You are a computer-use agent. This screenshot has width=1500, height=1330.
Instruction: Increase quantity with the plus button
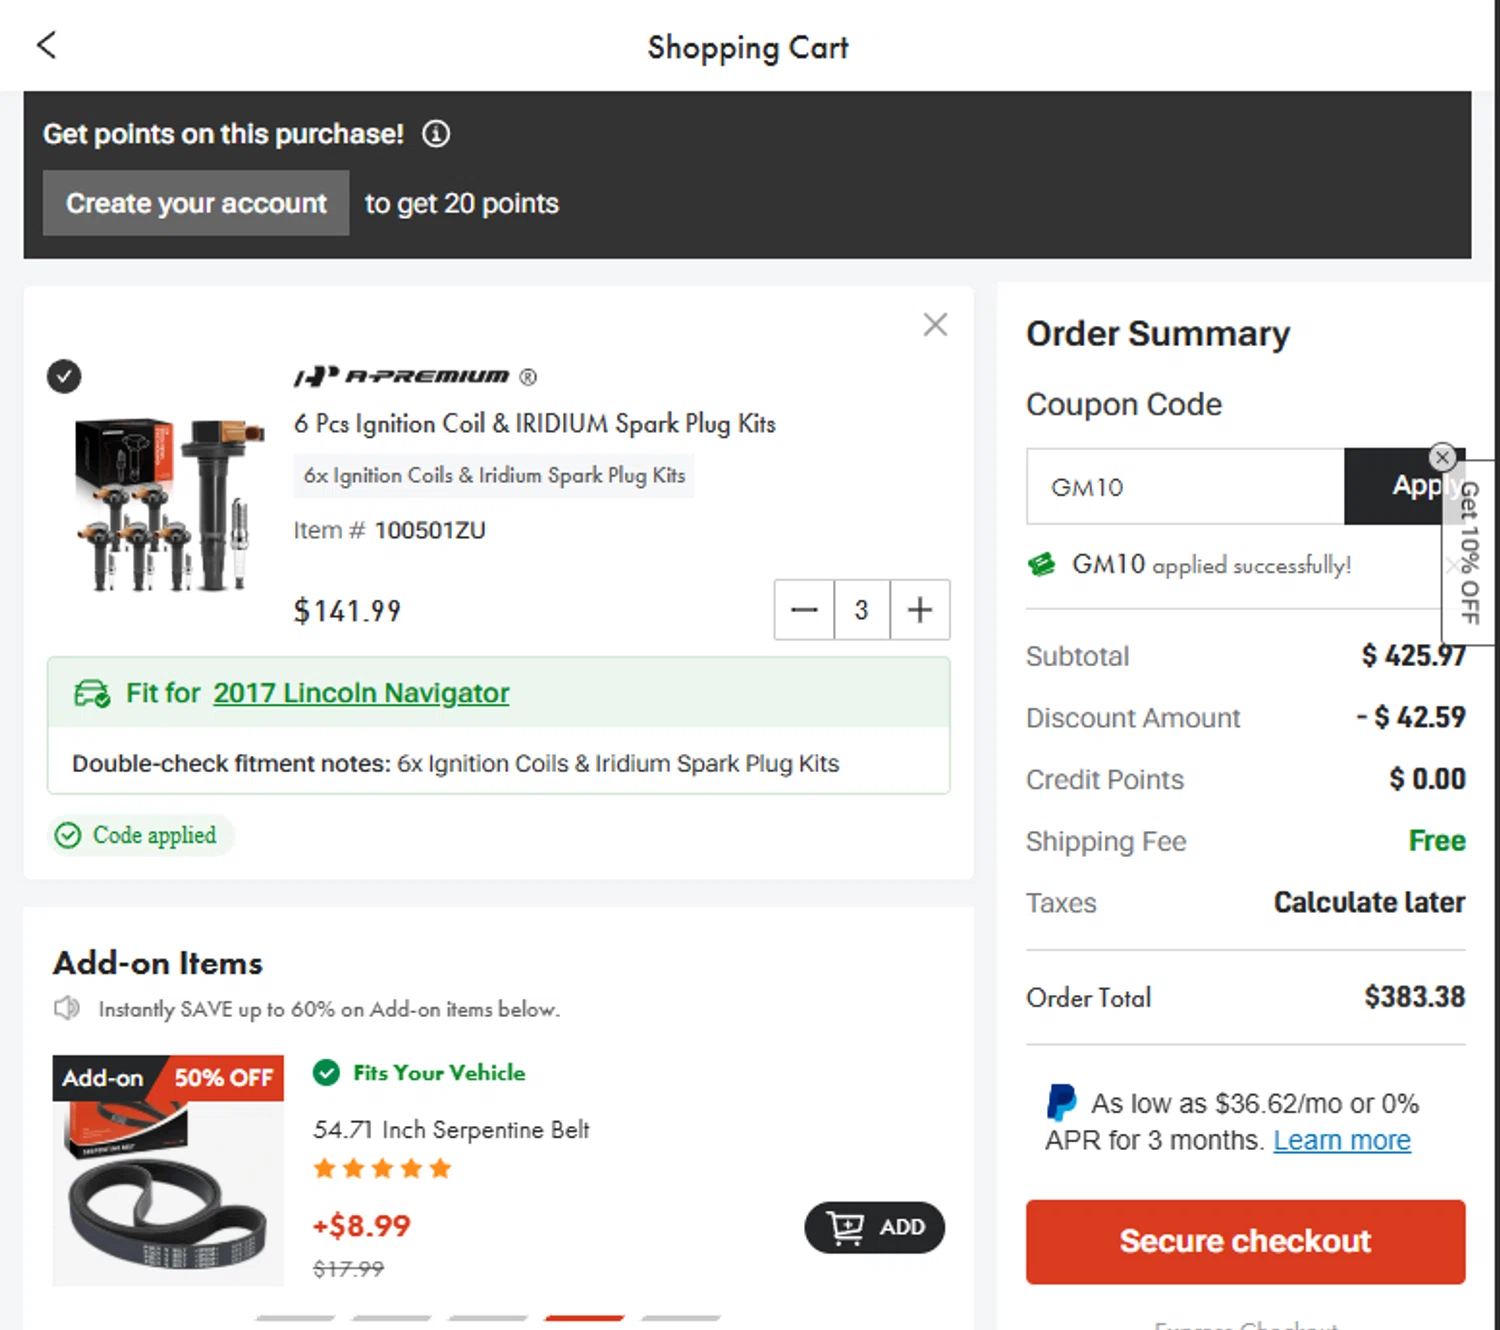[x=920, y=610]
